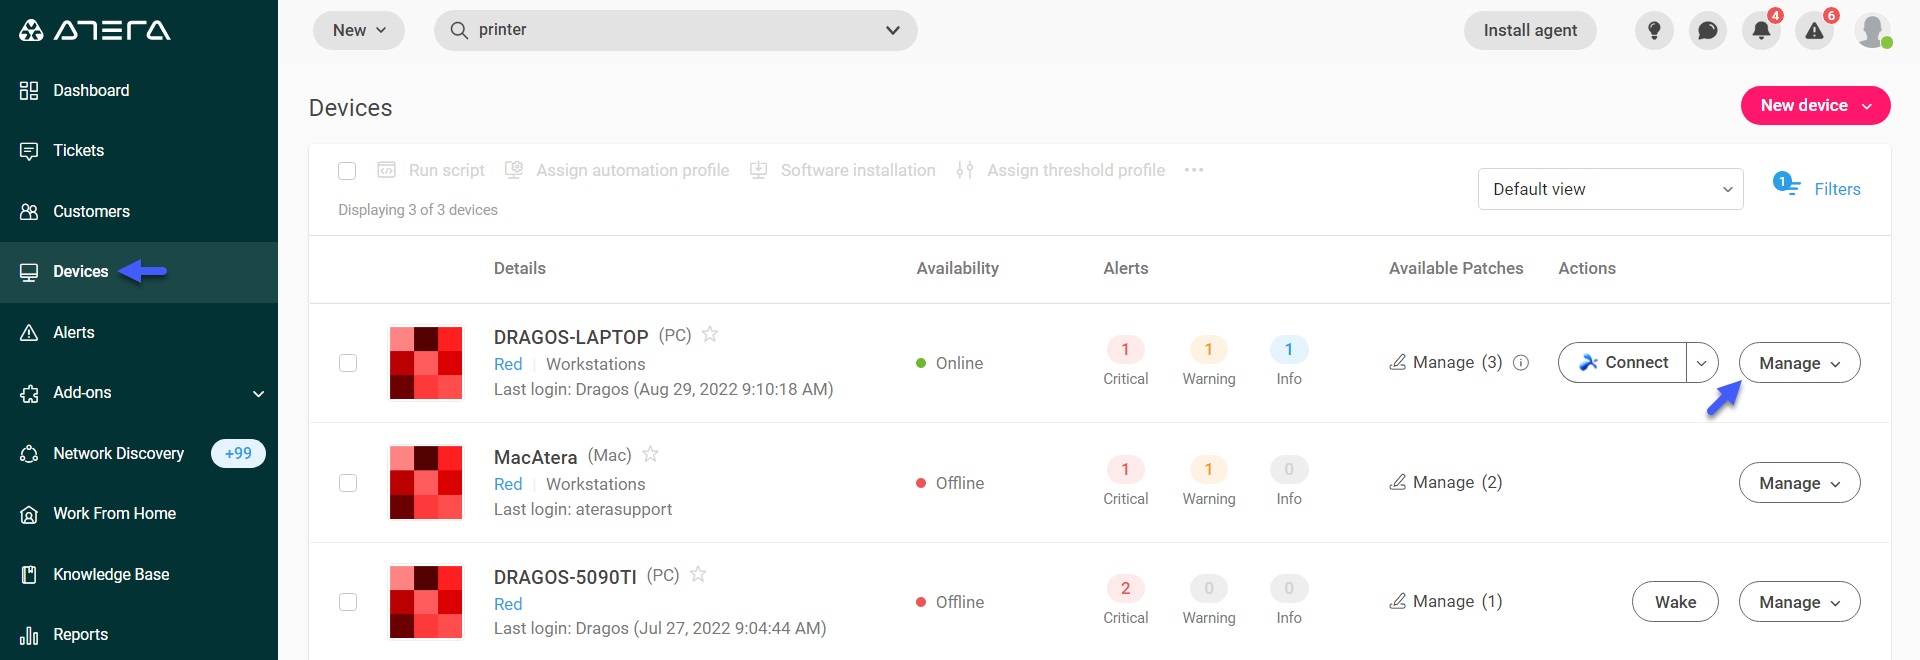Open the New dropdown
This screenshot has height=660, width=1920.
[359, 31]
